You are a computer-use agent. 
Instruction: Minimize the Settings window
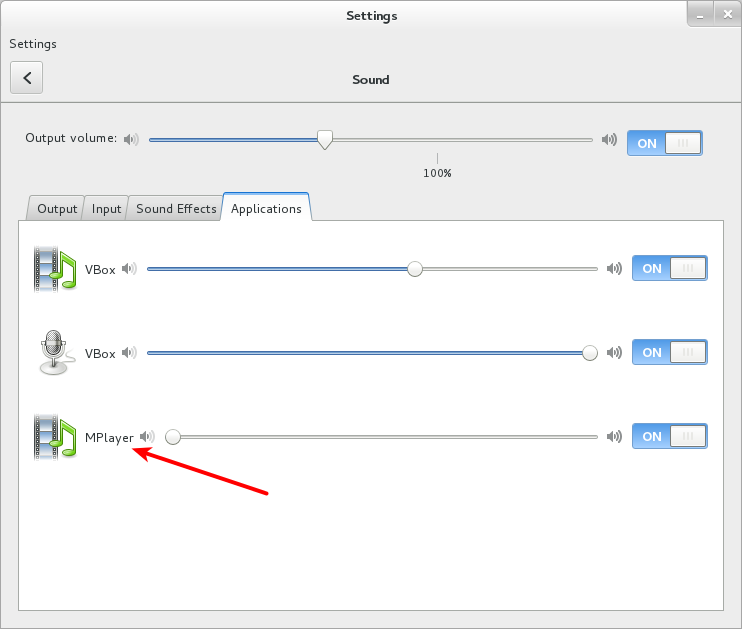pyautogui.click(x=700, y=15)
